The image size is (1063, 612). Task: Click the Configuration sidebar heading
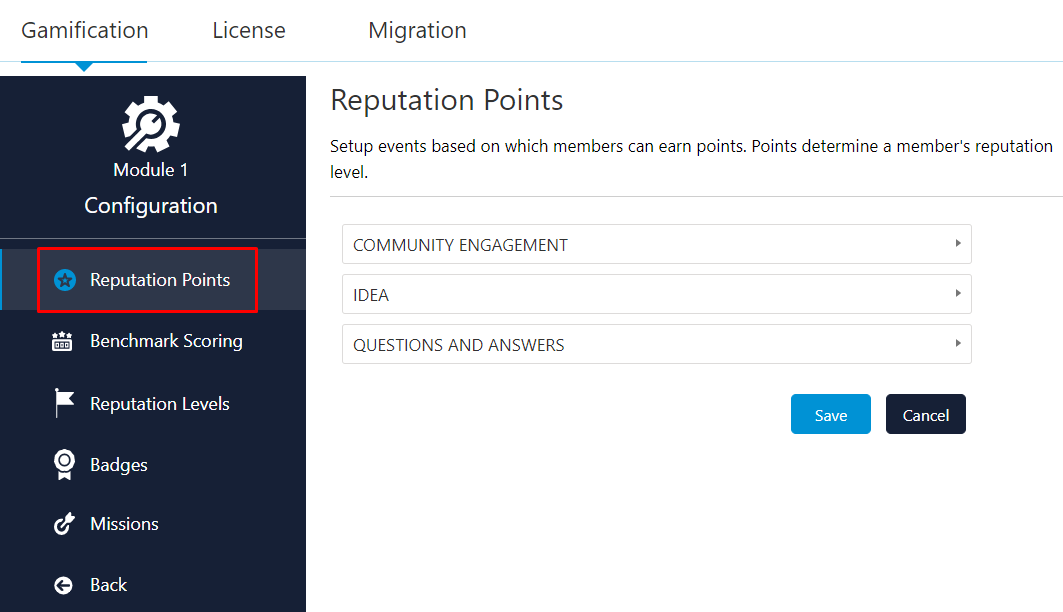[151, 206]
